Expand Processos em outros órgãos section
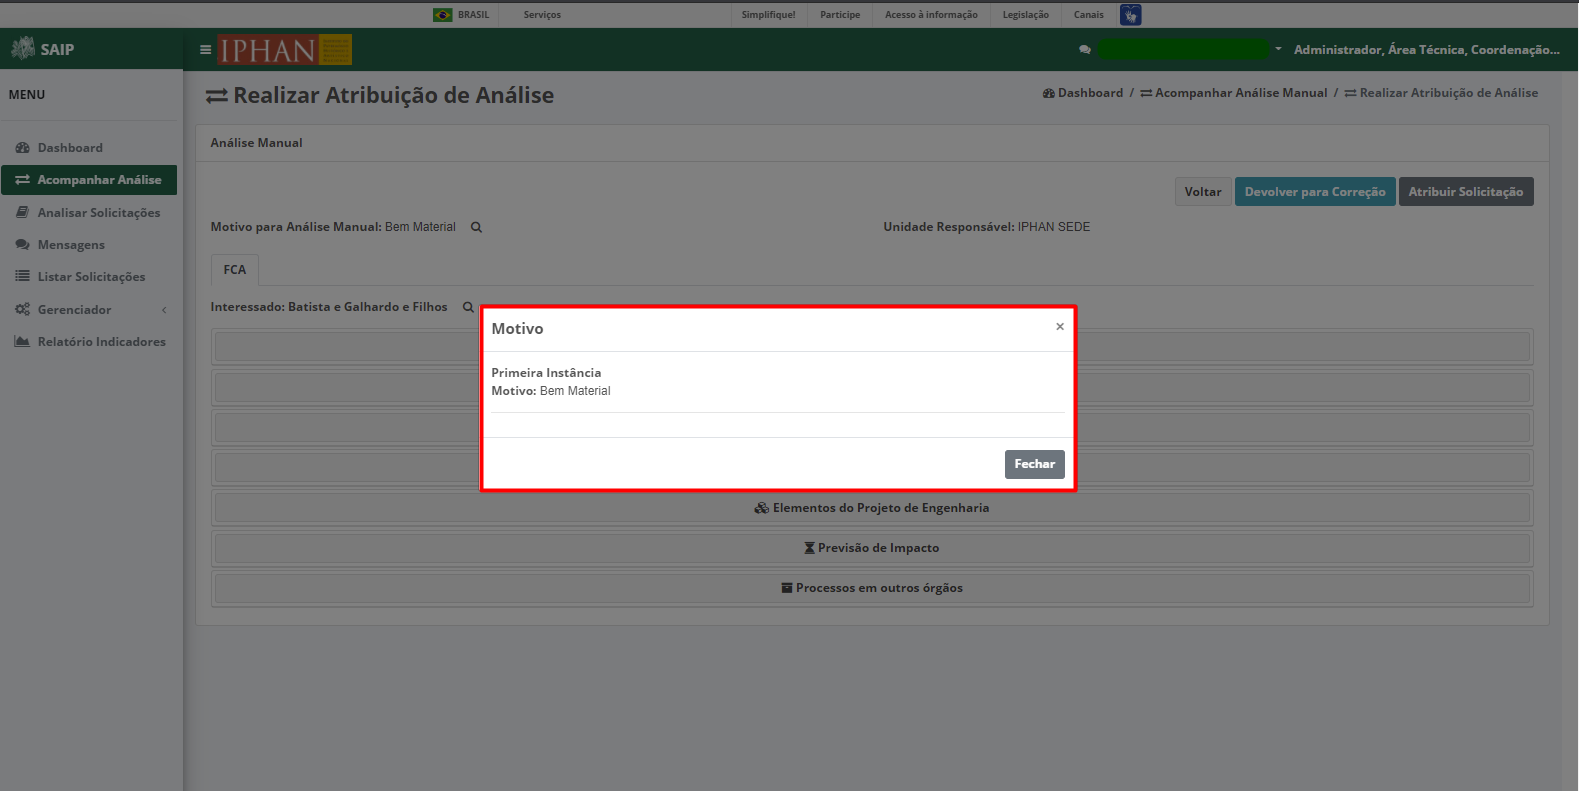This screenshot has width=1579, height=791. pyautogui.click(x=872, y=588)
